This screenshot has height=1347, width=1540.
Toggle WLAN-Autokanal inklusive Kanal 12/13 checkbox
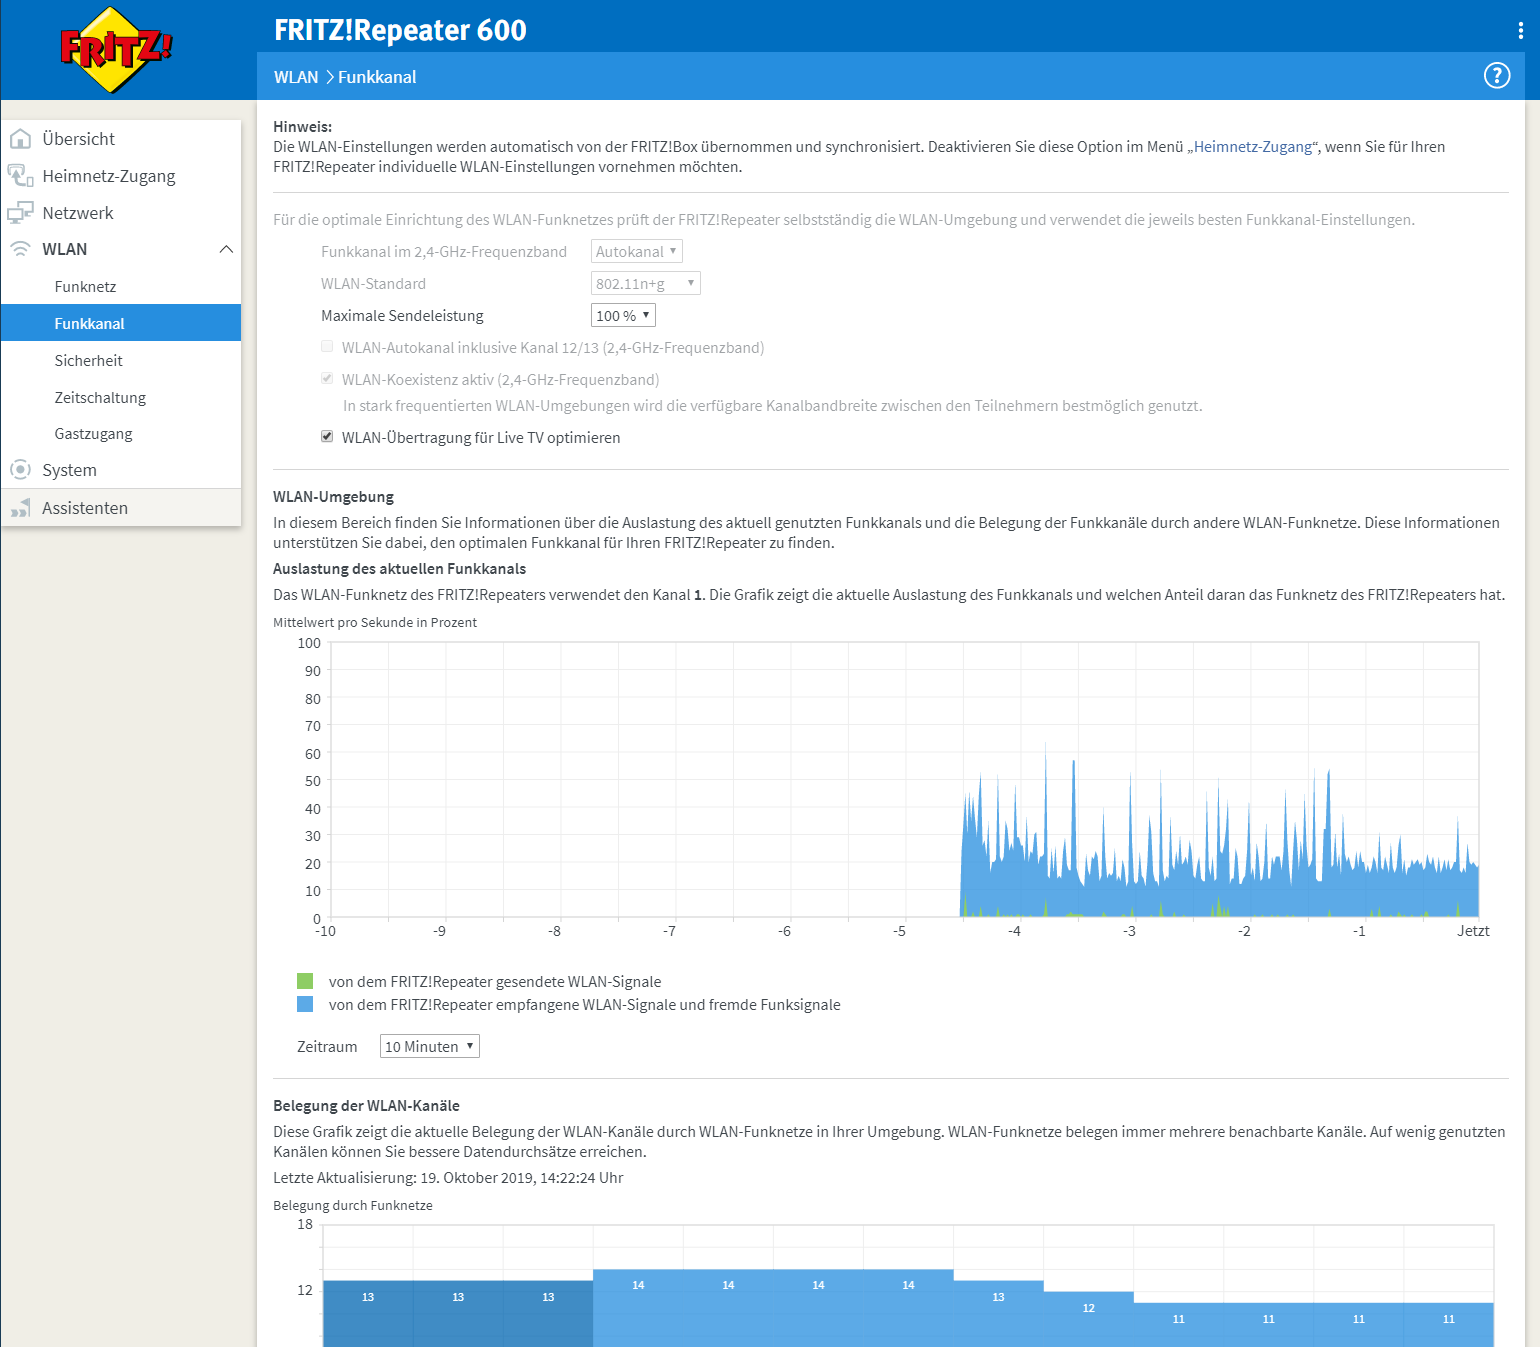tap(327, 347)
